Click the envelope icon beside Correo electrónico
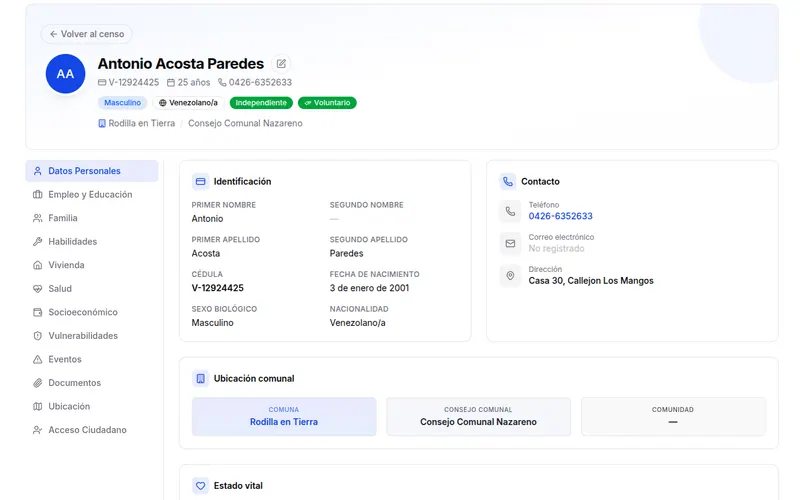Viewport: 800px width, 500px height. pos(510,243)
